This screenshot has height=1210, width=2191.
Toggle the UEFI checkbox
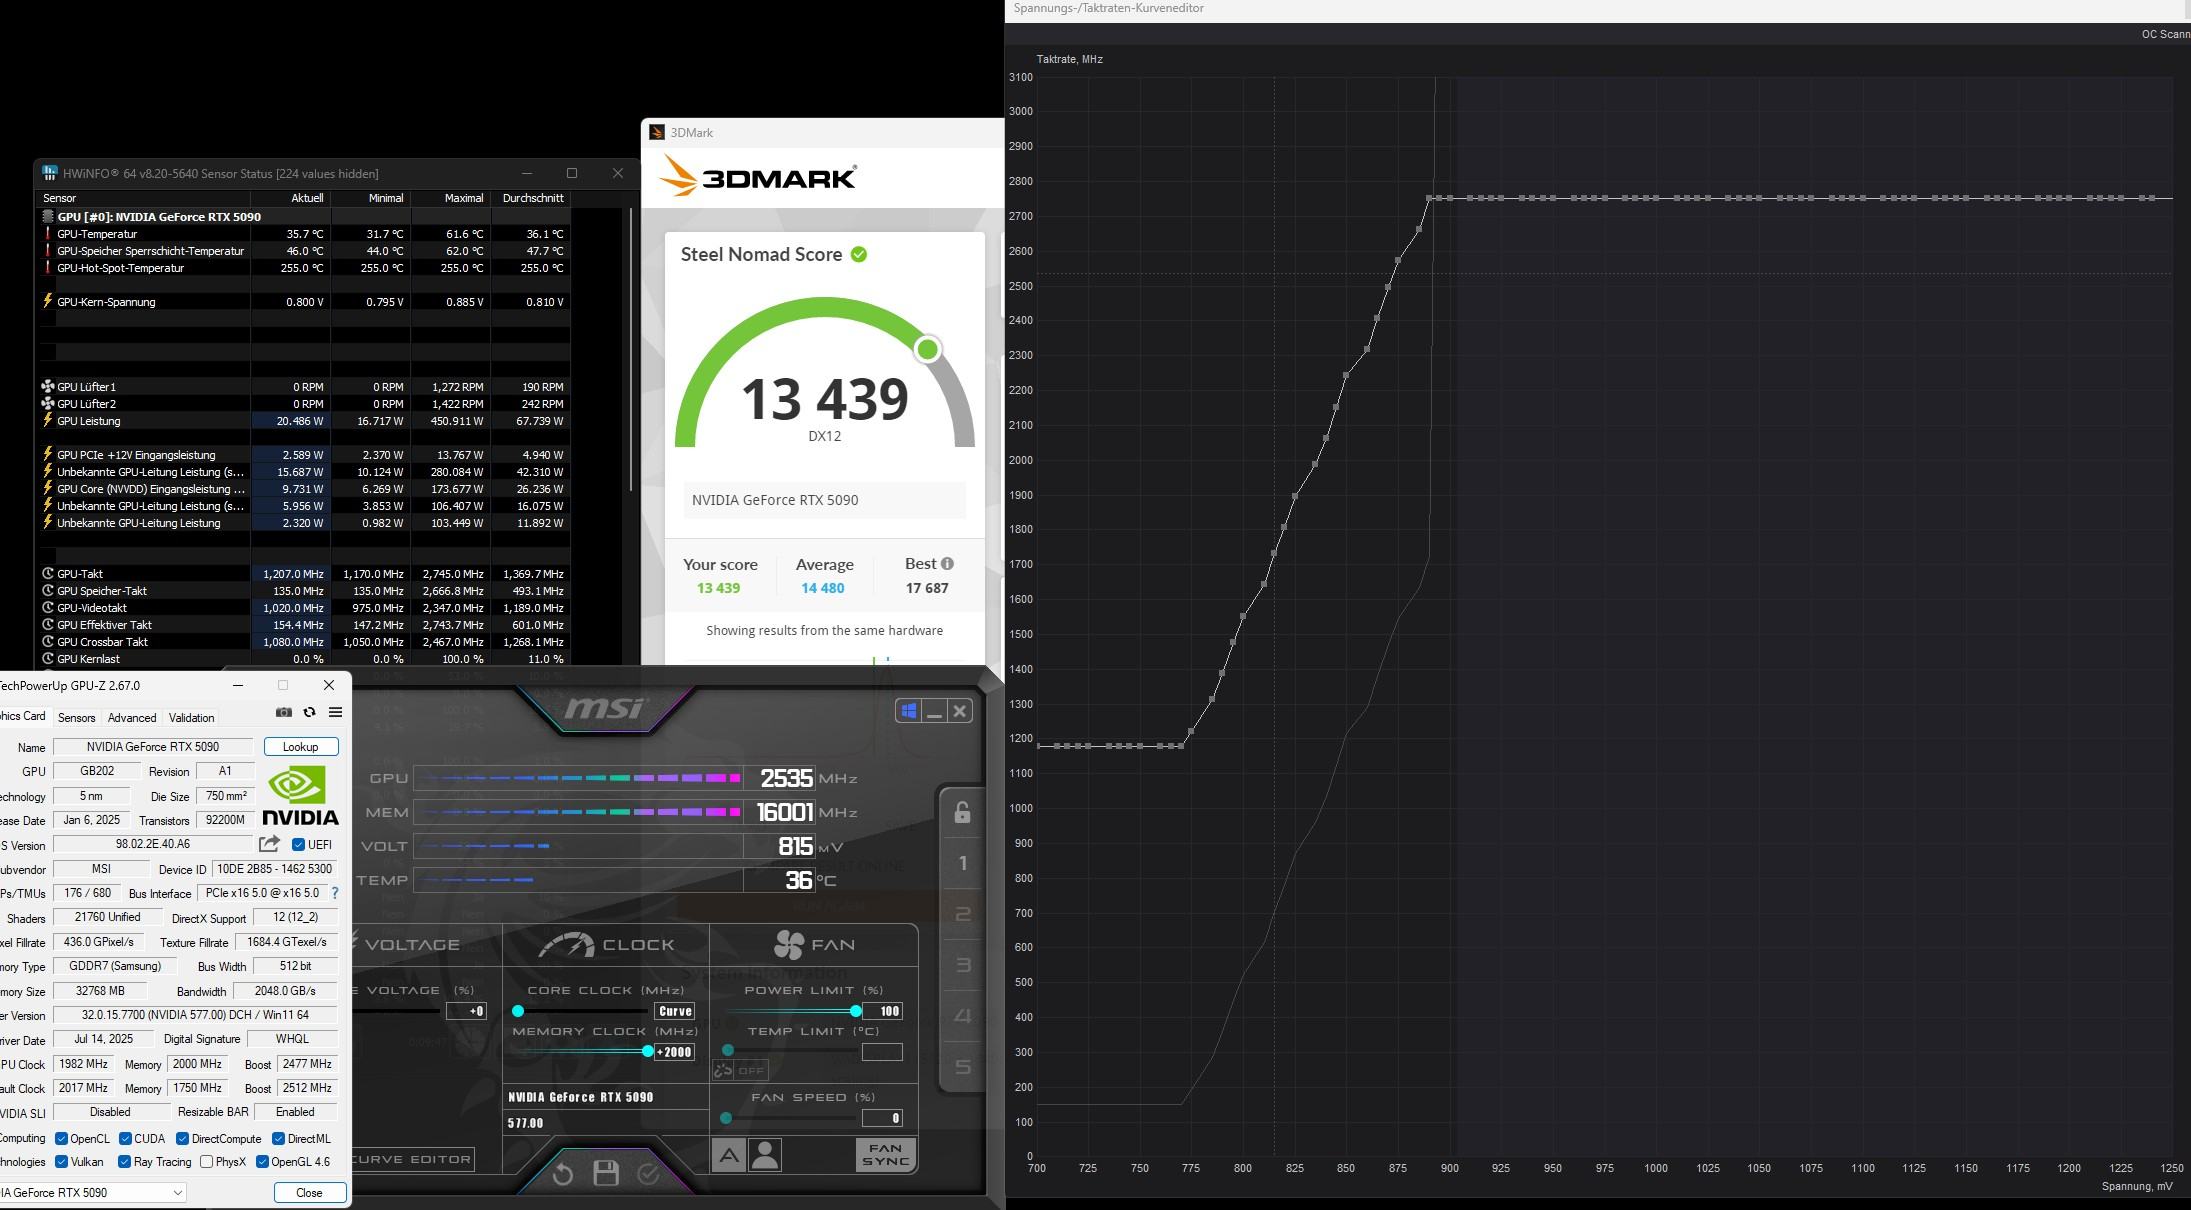click(298, 845)
